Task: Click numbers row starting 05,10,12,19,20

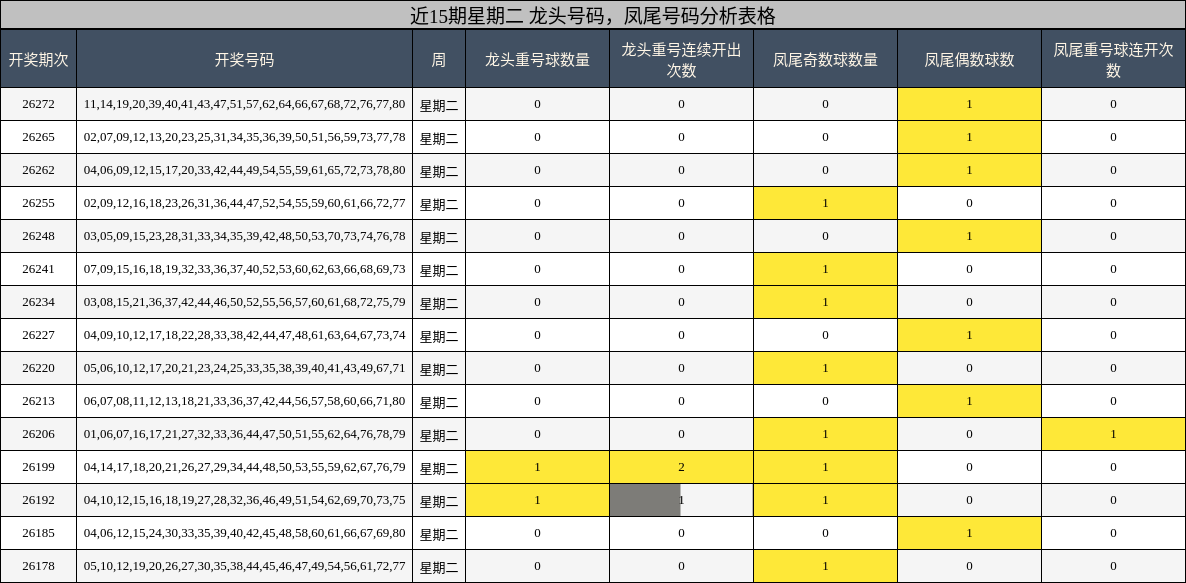Action: tap(244, 566)
